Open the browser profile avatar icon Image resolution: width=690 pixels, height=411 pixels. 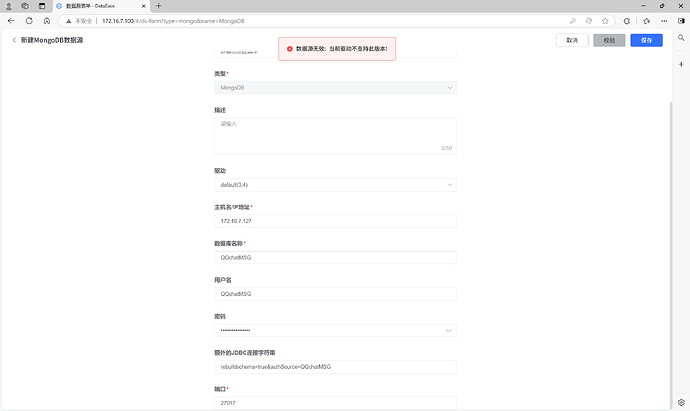pos(8,6)
